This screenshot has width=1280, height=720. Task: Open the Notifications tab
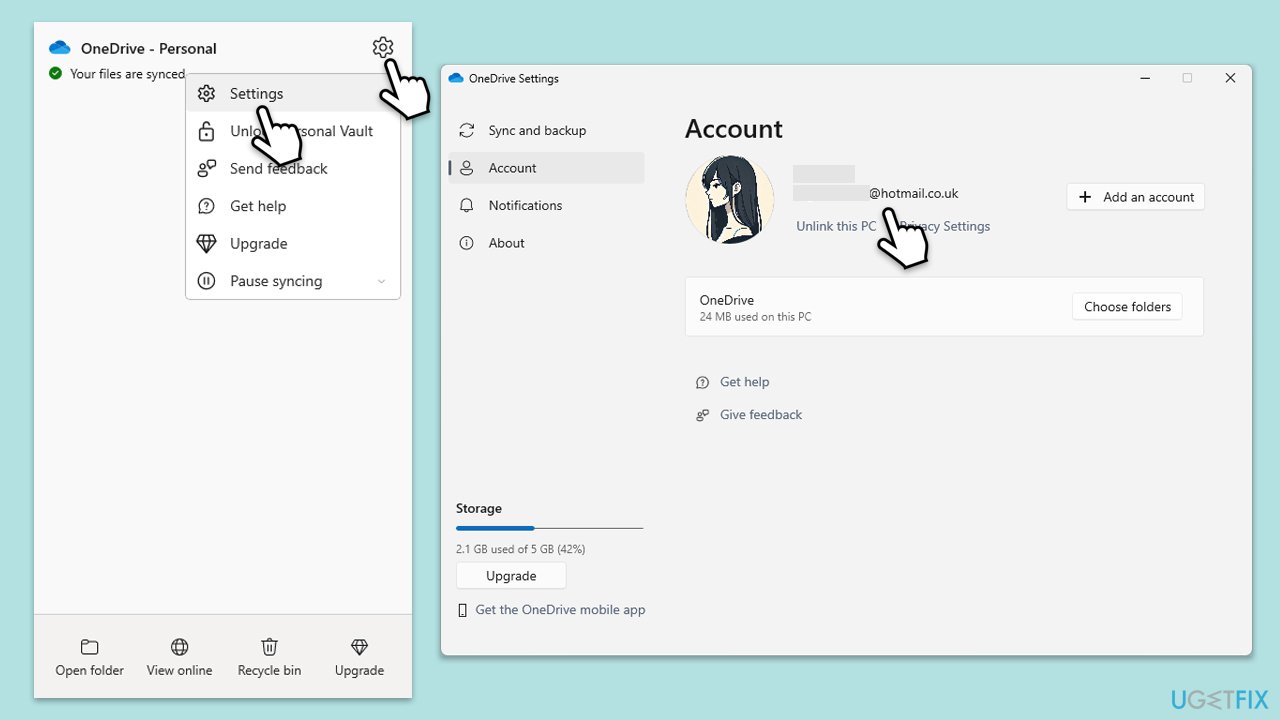pos(546,205)
